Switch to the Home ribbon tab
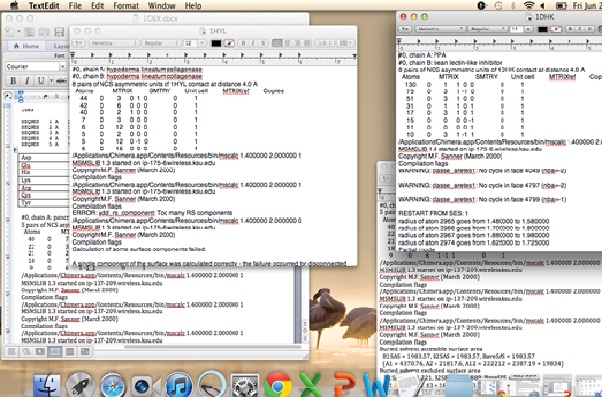611x397 pixels. point(26,46)
